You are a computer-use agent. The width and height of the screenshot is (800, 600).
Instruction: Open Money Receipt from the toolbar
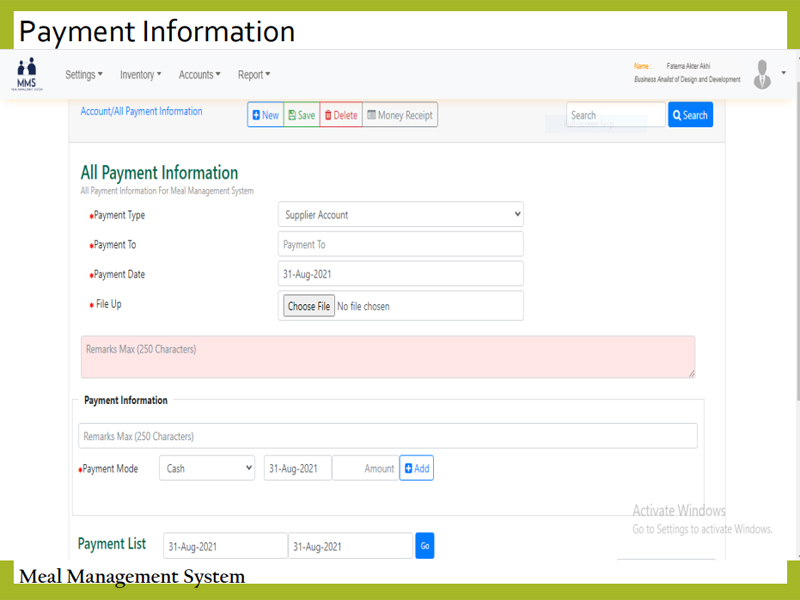[x=399, y=115]
